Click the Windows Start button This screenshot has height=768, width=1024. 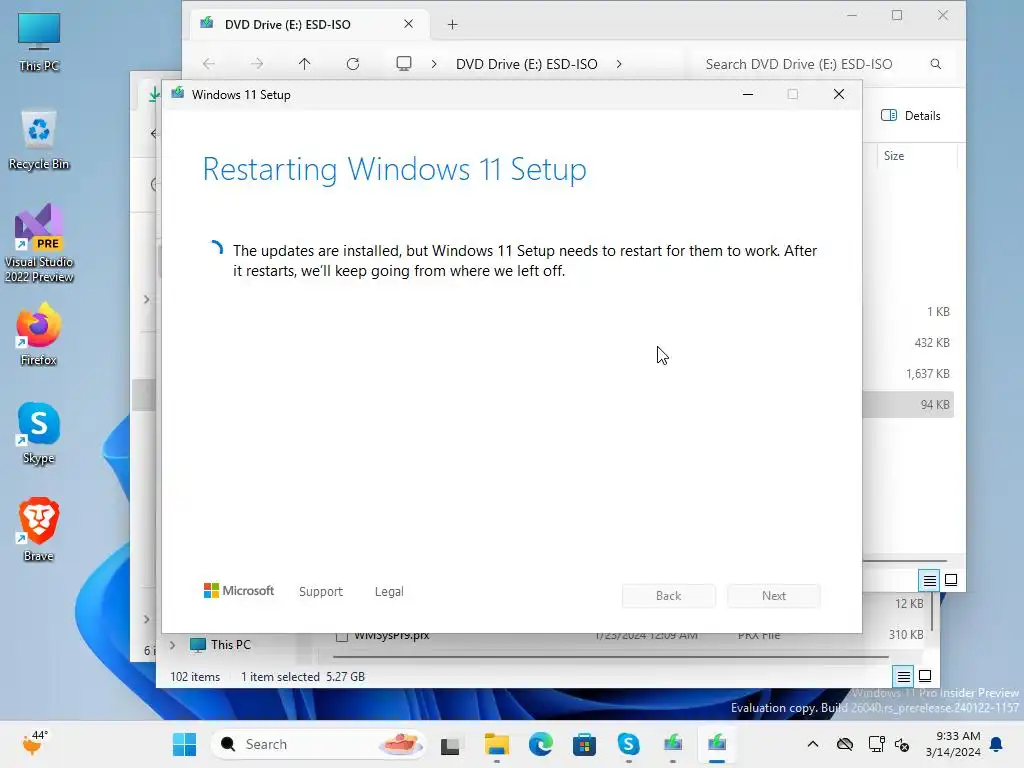click(184, 744)
